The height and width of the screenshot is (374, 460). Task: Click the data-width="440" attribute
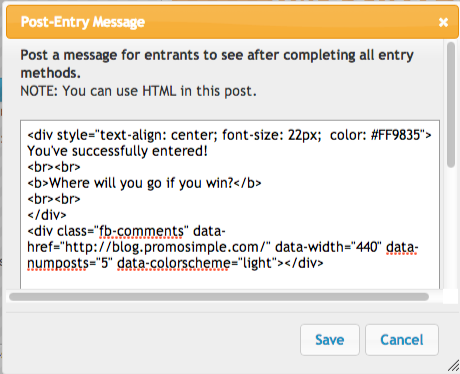[x=330, y=247]
